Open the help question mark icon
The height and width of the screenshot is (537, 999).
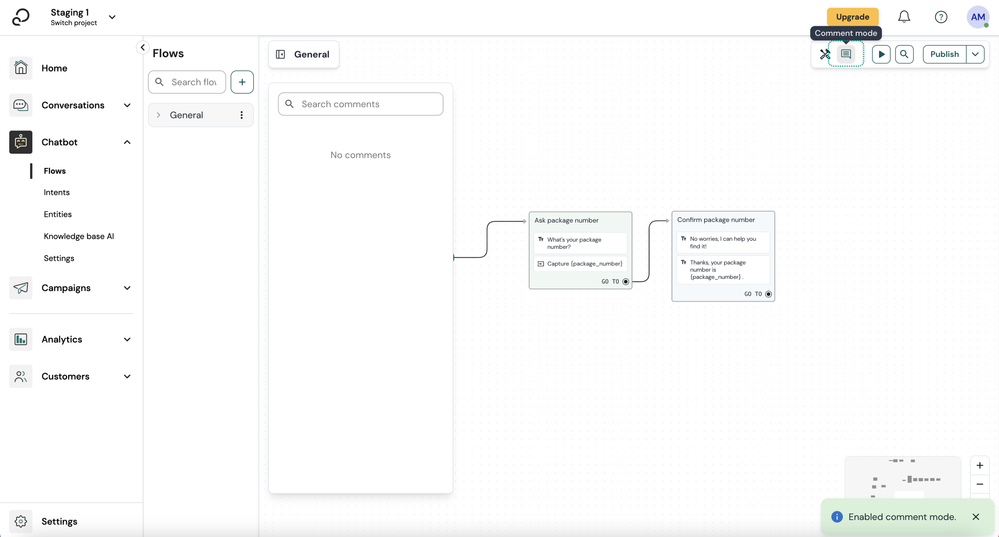click(x=941, y=17)
